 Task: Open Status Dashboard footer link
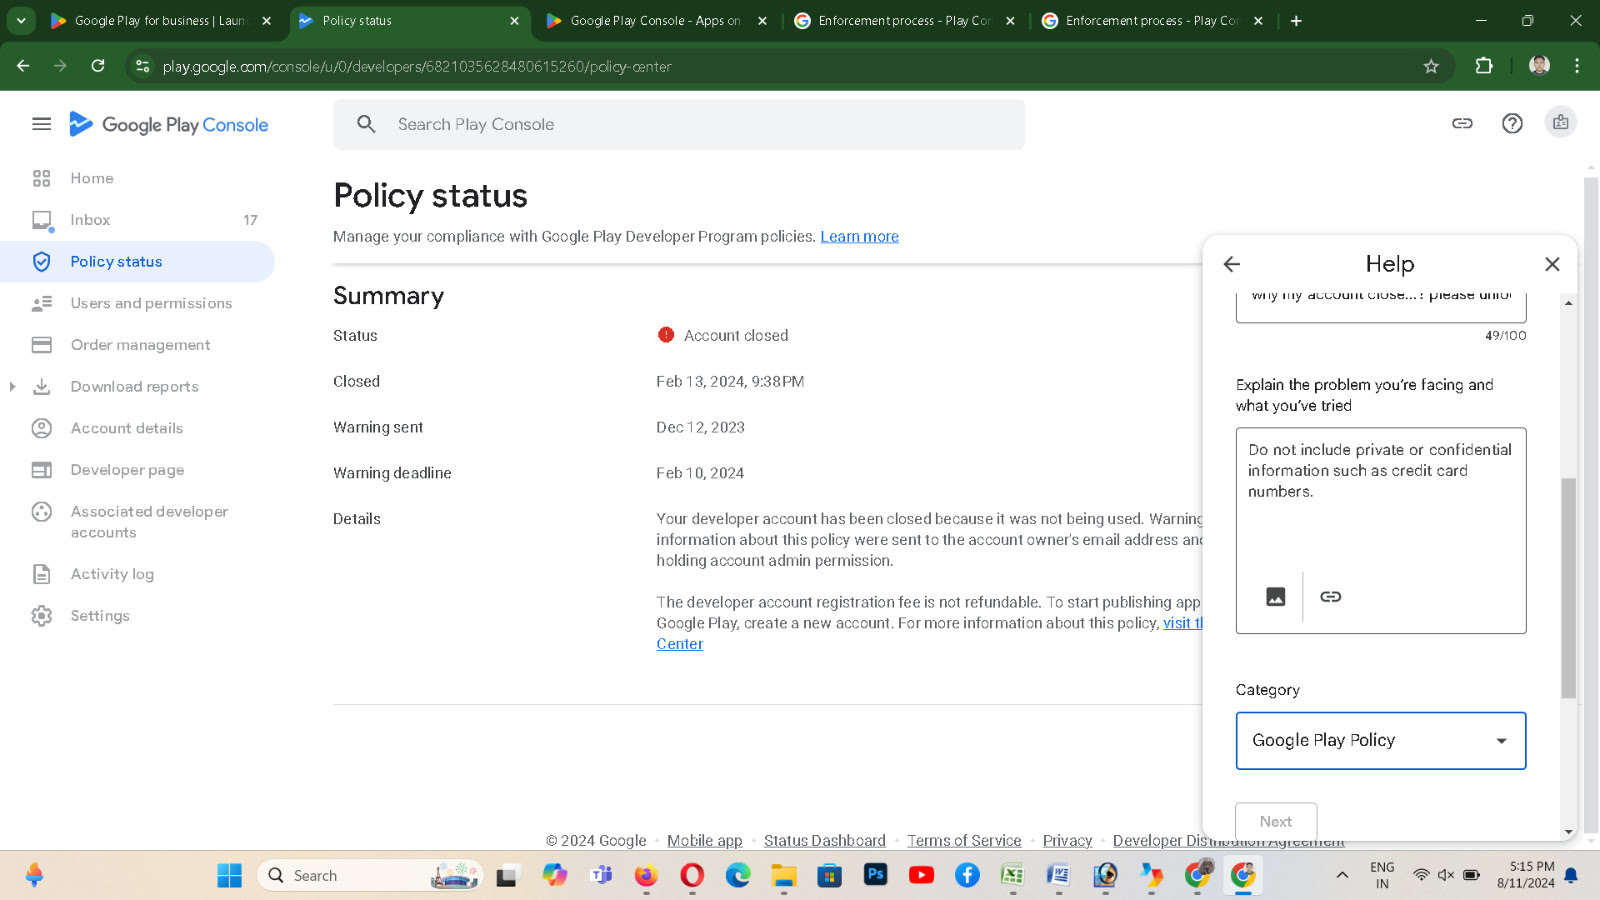point(824,841)
